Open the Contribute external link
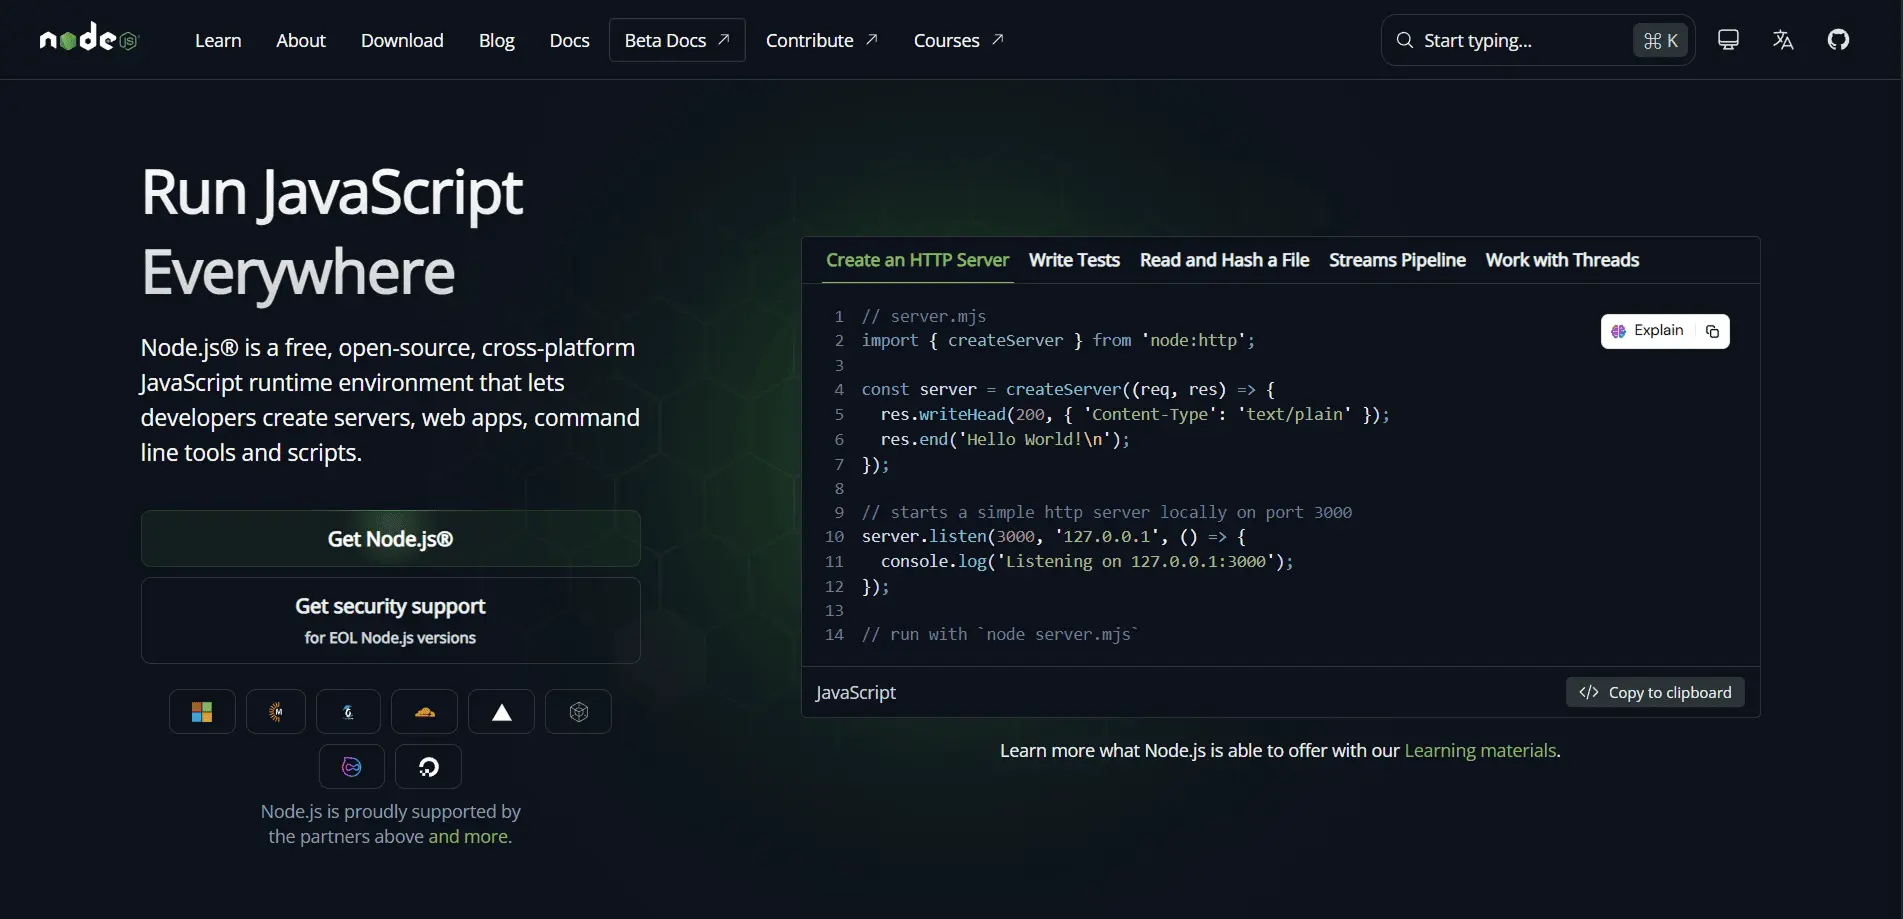The height and width of the screenshot is (919, 1903). pyautogui.click(x=821, y=40)
